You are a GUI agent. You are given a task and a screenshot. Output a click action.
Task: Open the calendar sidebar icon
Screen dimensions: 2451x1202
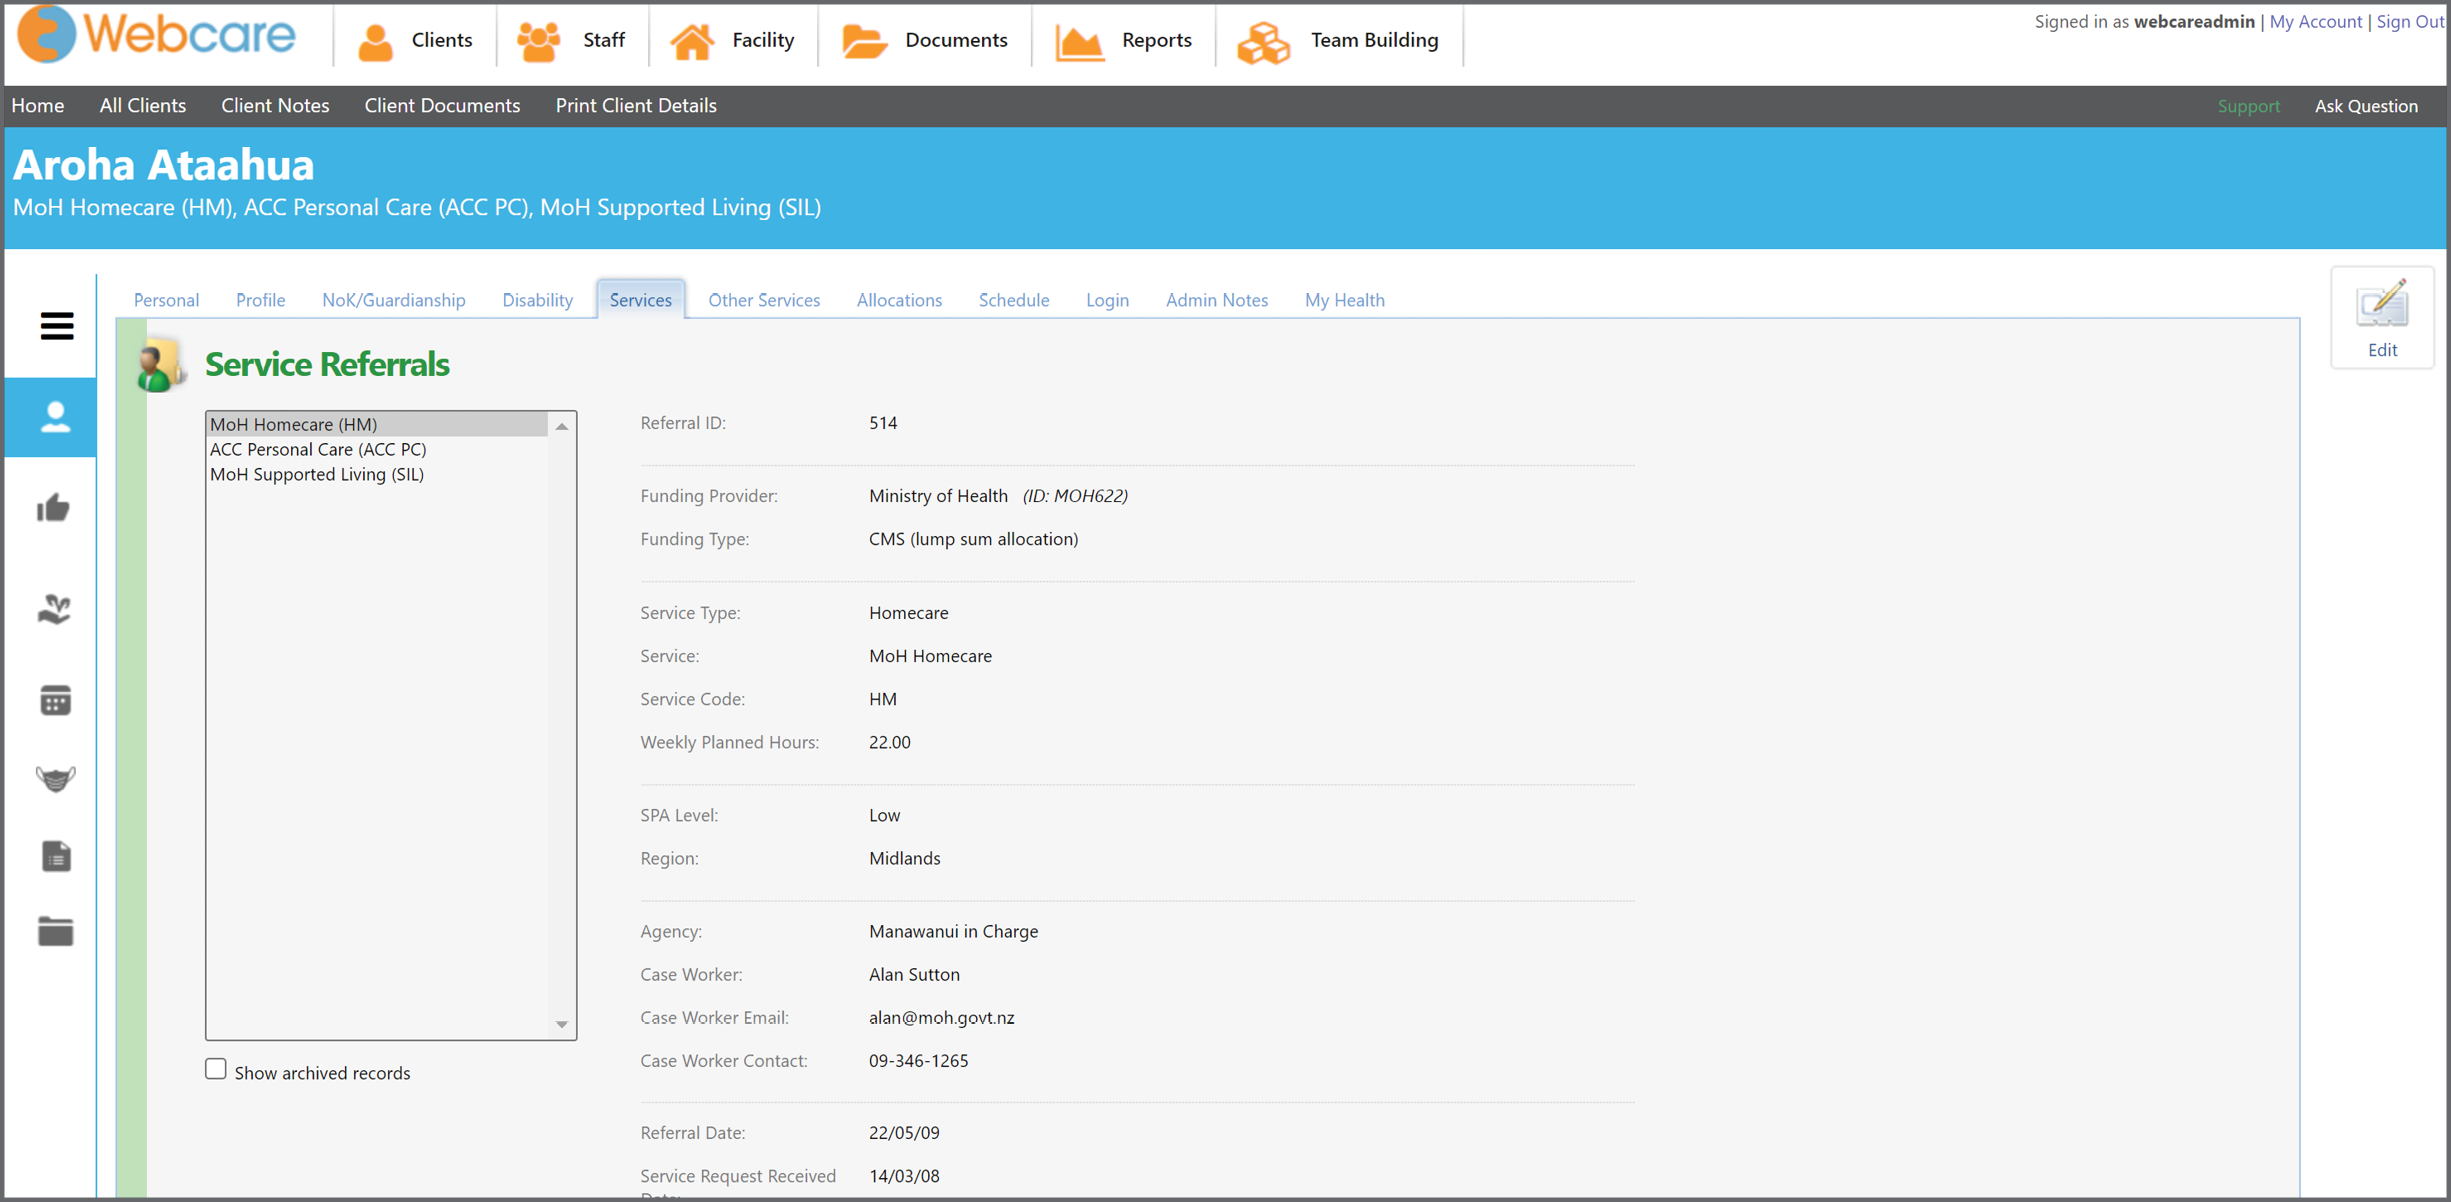[55, 700]
